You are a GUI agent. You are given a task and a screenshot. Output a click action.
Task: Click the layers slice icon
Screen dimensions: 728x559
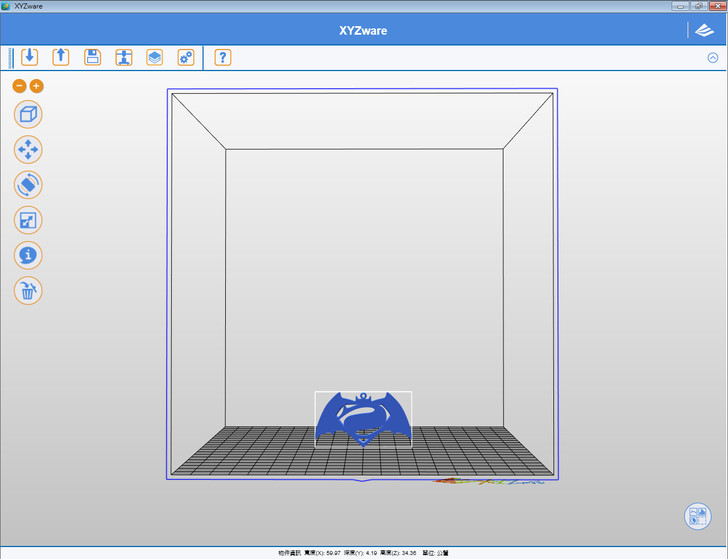(154, 57)
